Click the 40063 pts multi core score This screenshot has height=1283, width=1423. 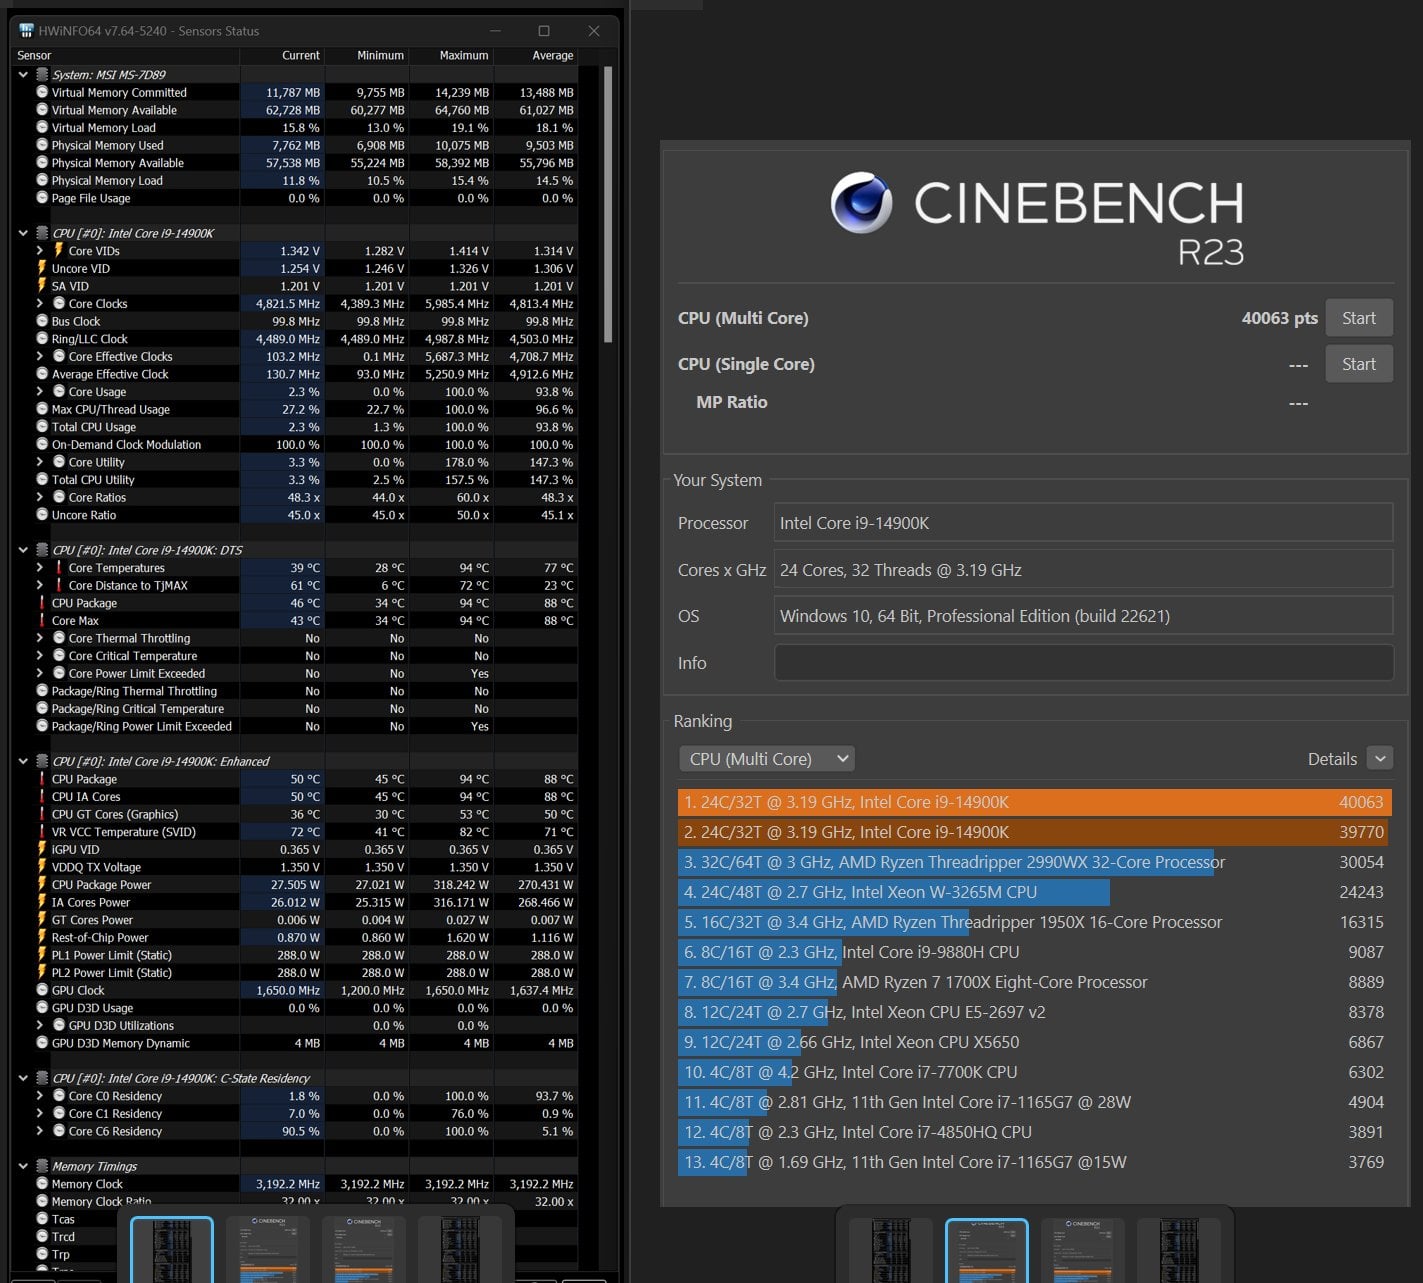click(x=1279, y=318)
